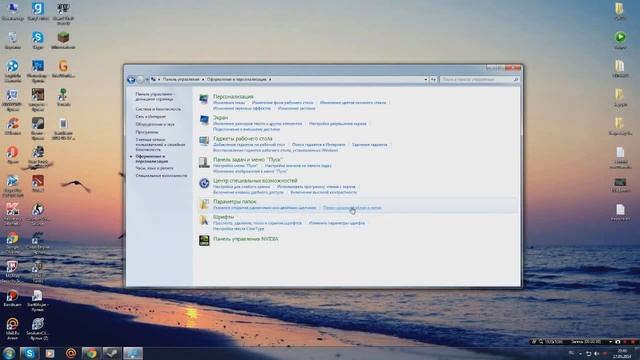This screenshot has height=360, width=640.
Task: Open Система и безопасность in sidebar
Action: point(158,109)
